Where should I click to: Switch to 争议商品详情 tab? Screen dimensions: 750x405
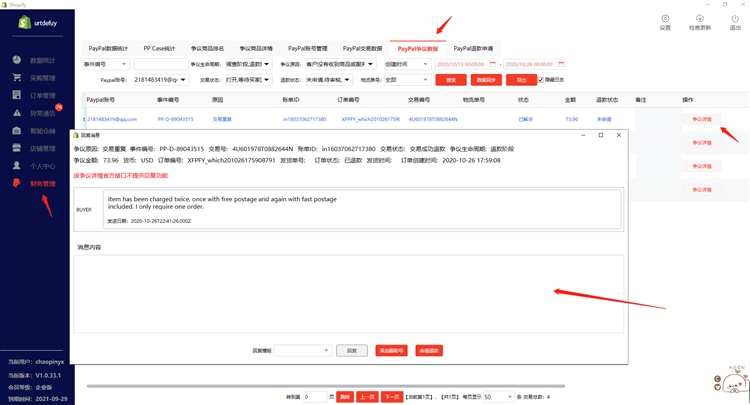pos(256,48)
